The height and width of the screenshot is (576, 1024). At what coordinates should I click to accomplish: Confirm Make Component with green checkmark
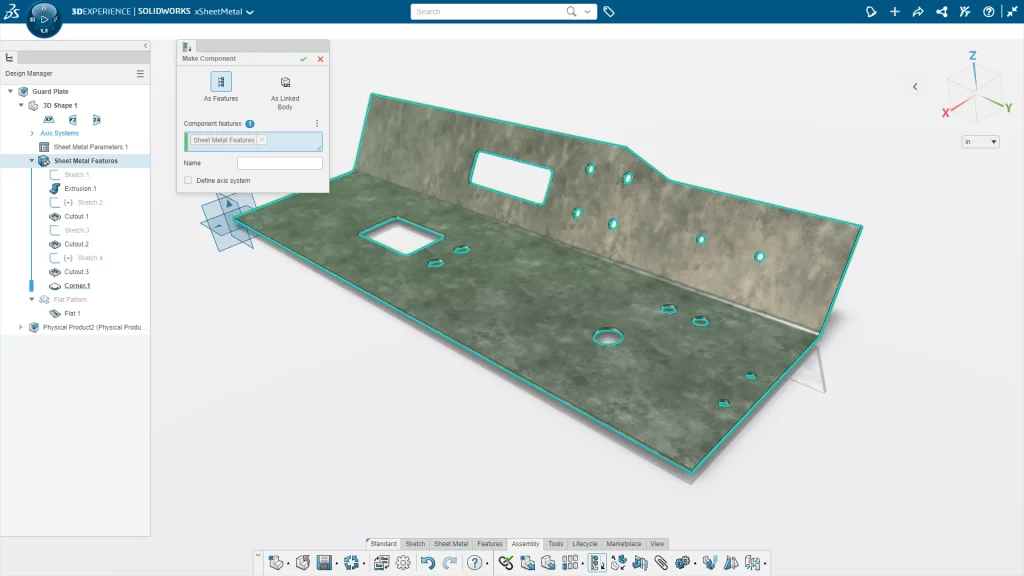click(x=303, y=59)
